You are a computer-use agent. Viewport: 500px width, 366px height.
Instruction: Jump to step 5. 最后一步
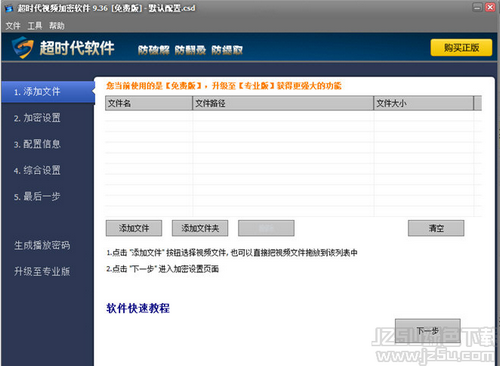37,196
